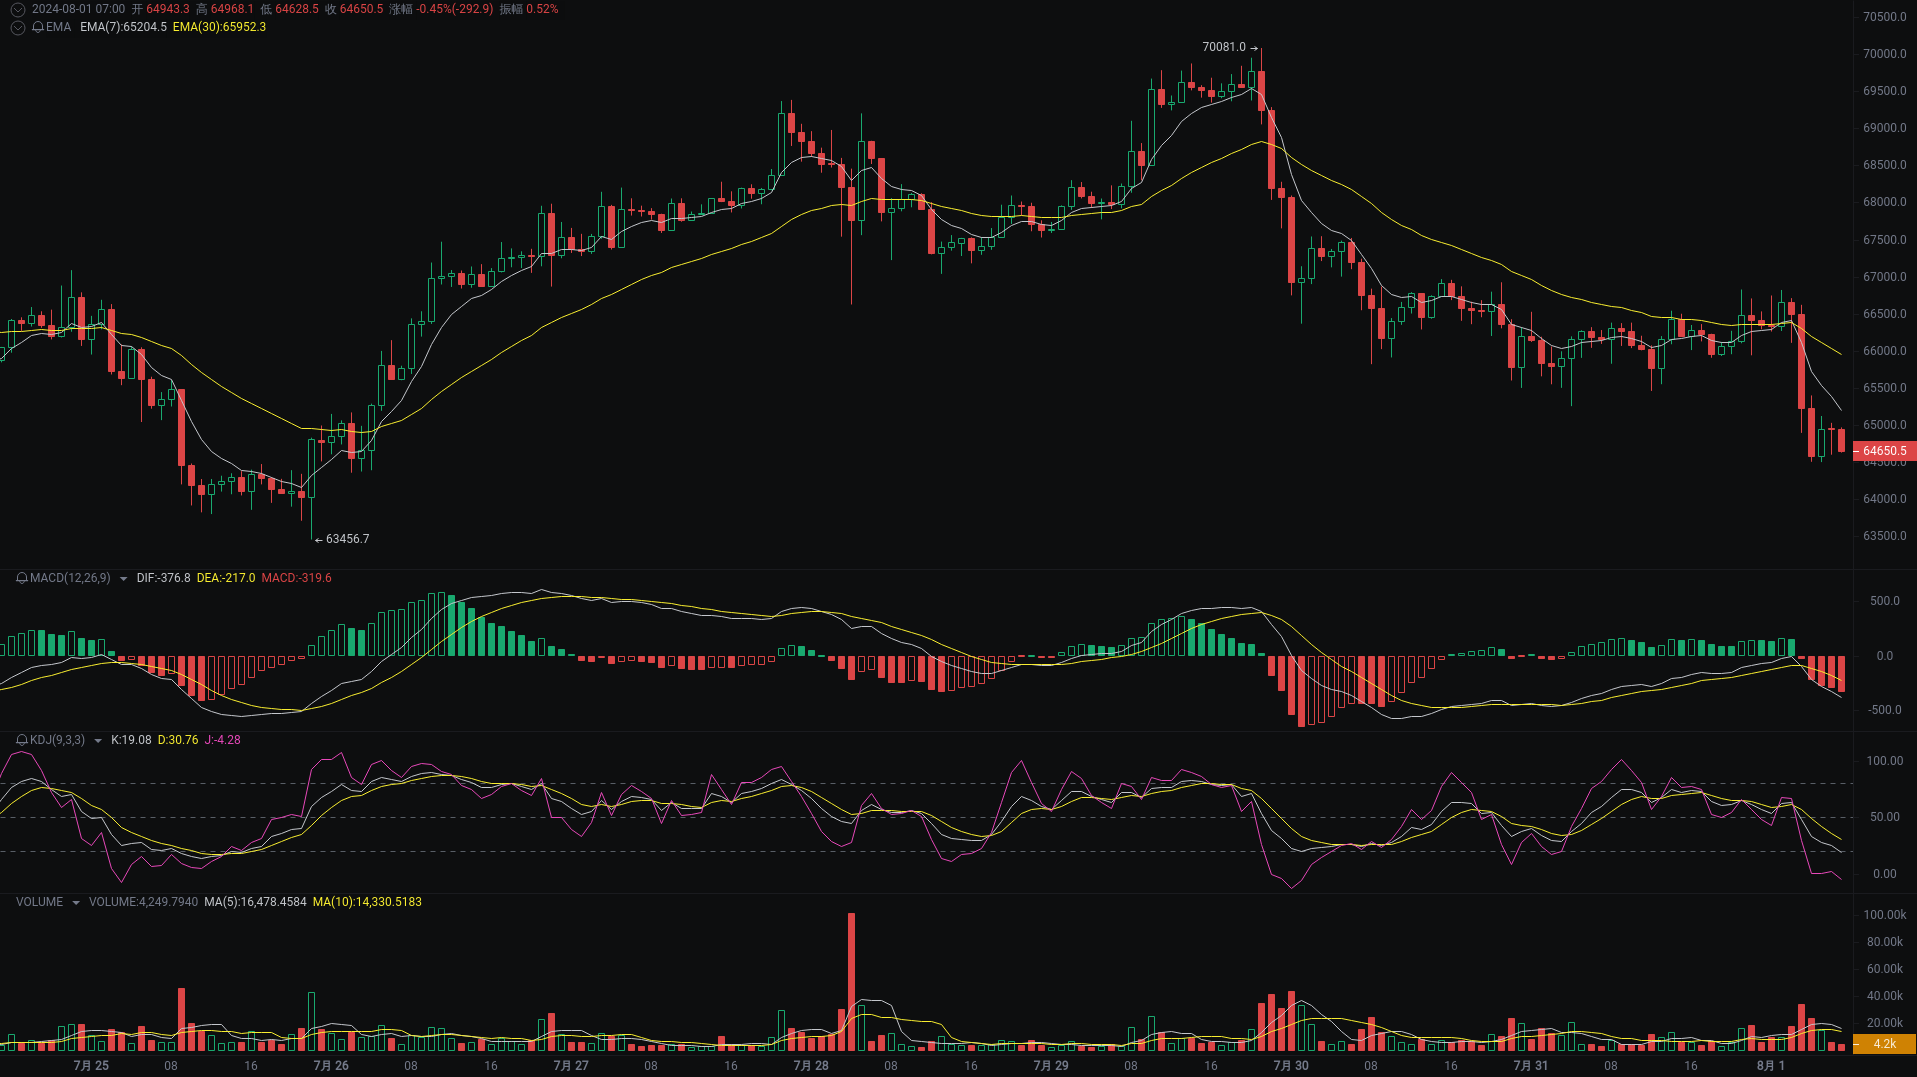Click the 63500.0 price axis label
The height and width of the screenshot is (1077, 1917).
1885,536
